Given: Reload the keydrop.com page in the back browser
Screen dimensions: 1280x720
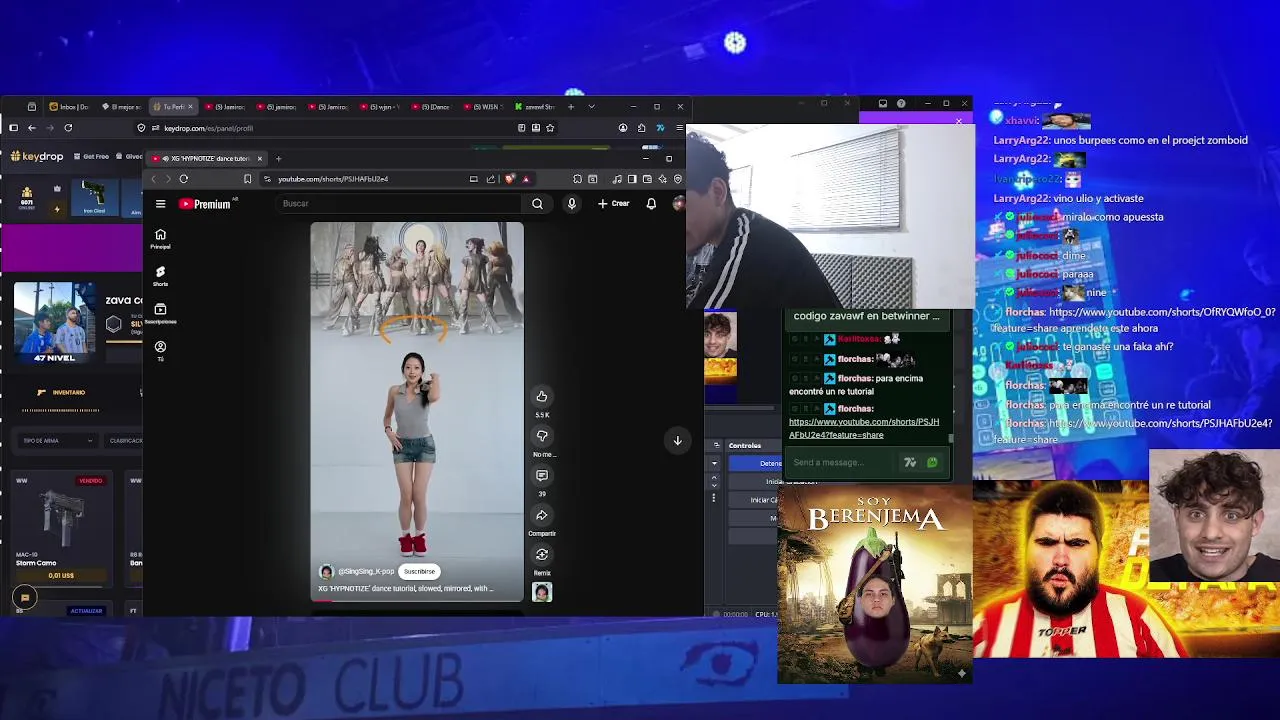Looking at the screenshot, I should pyautogui.click(x=68, y=128).
